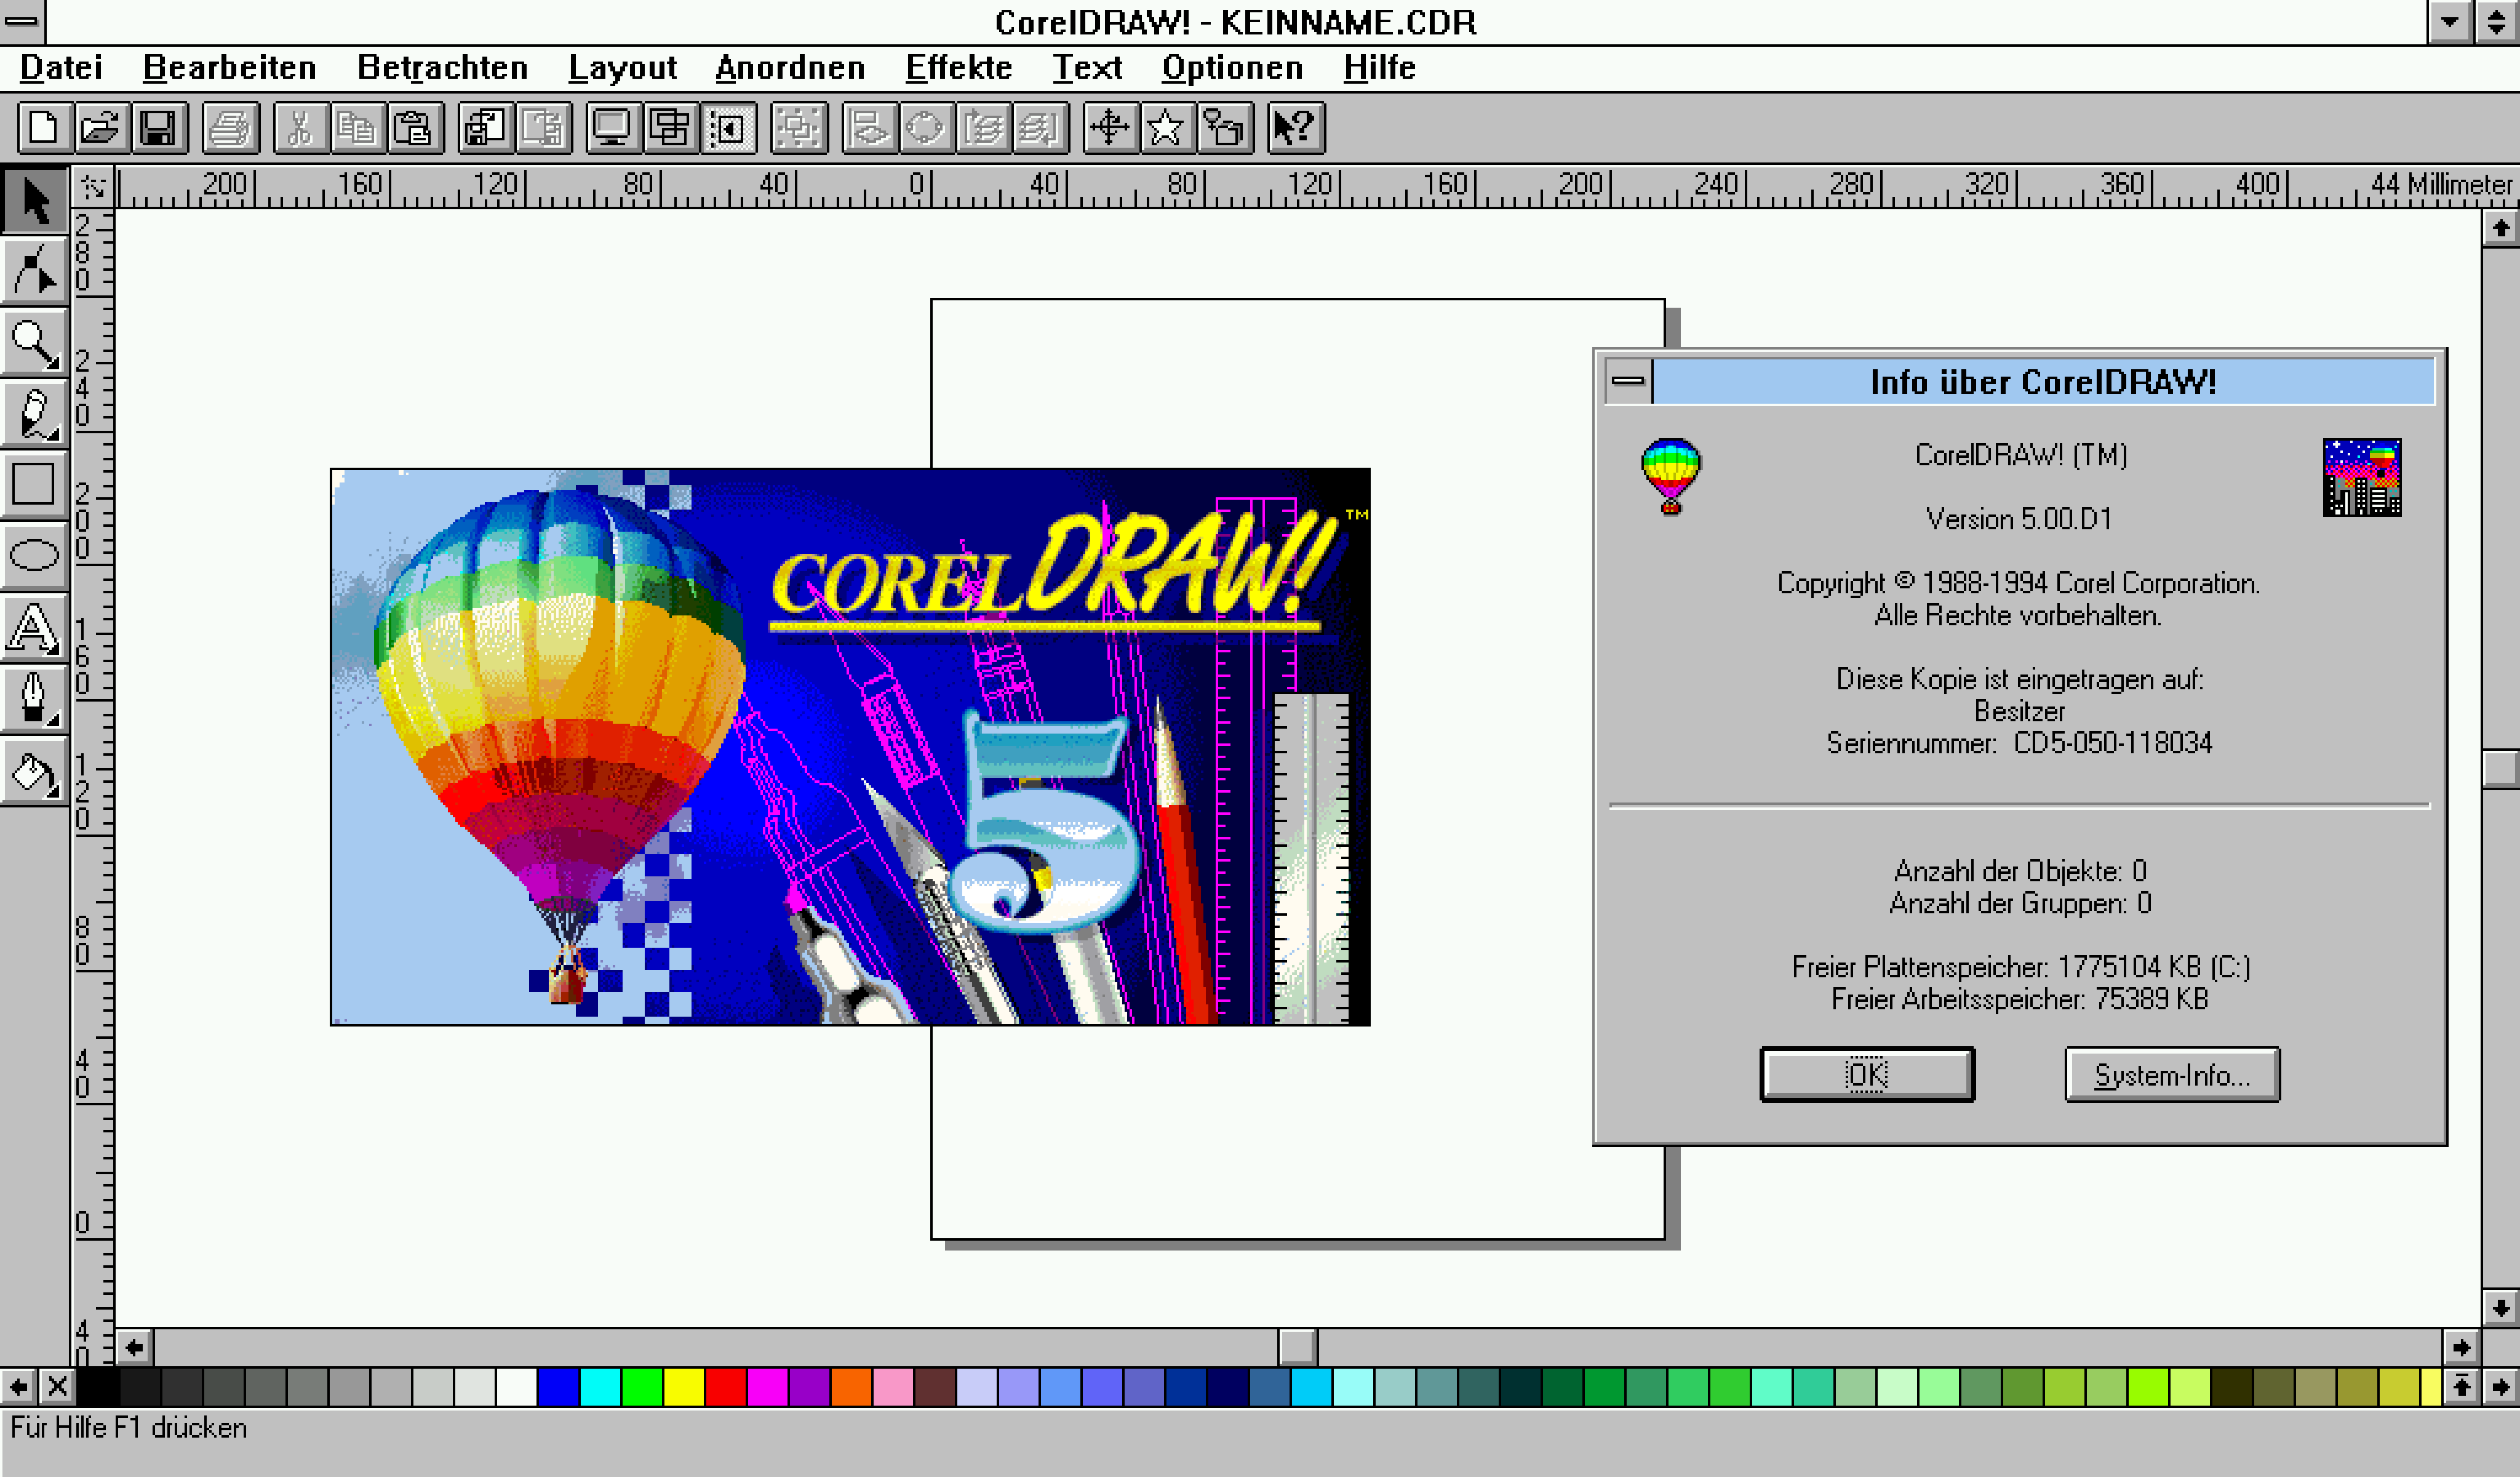
Task: Click vertical scrollbar down arrow
Action: (2500, 1308)
